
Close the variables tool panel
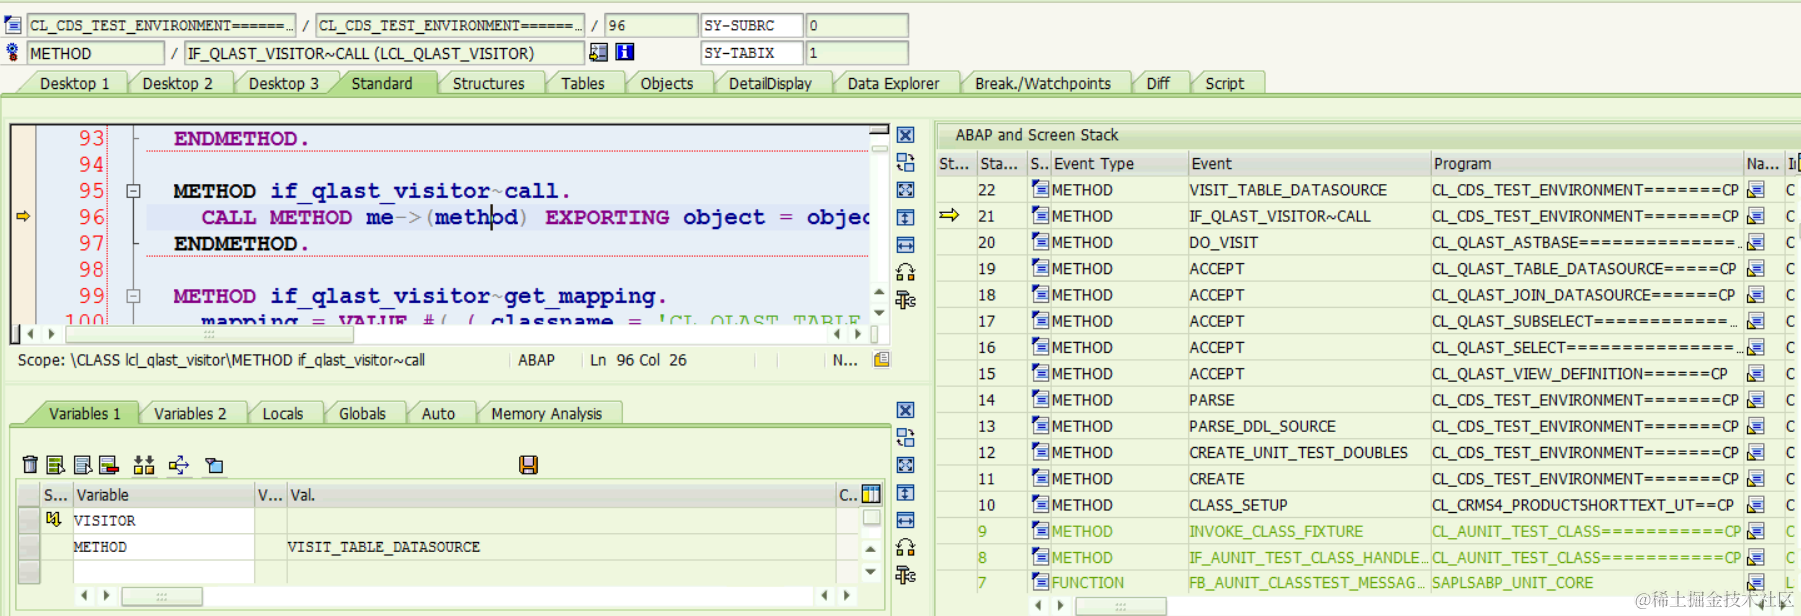tap(905, 410)
